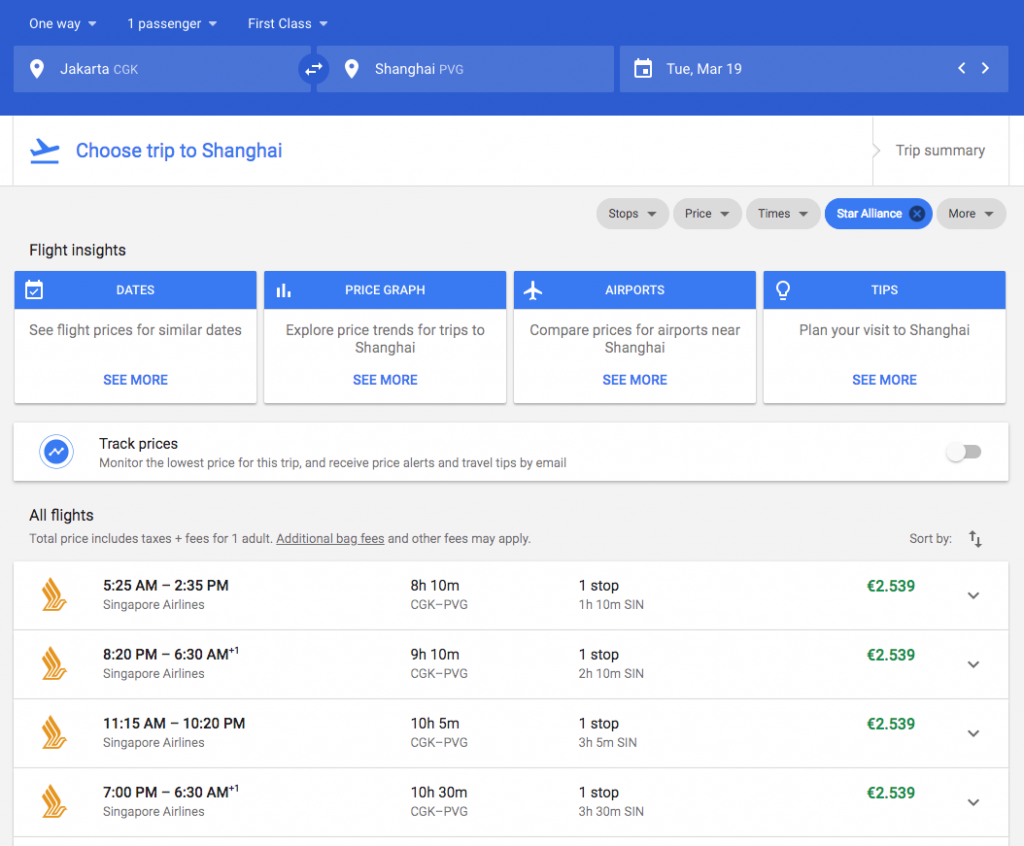Click the 8h 10m duration text
This screenshot has height=846, width=1024.
(435, 585)
